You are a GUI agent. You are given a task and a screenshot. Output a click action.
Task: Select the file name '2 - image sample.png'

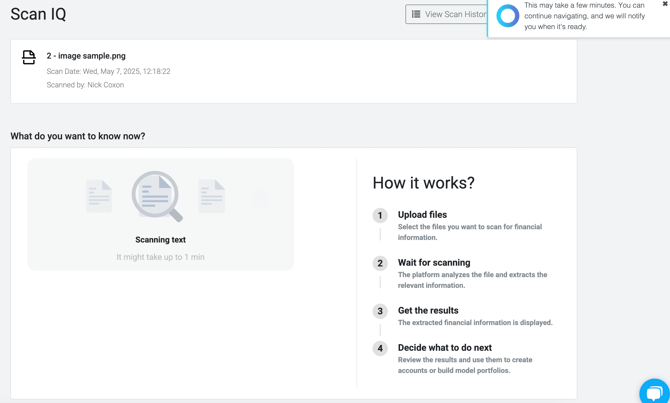tap(86, 56)
